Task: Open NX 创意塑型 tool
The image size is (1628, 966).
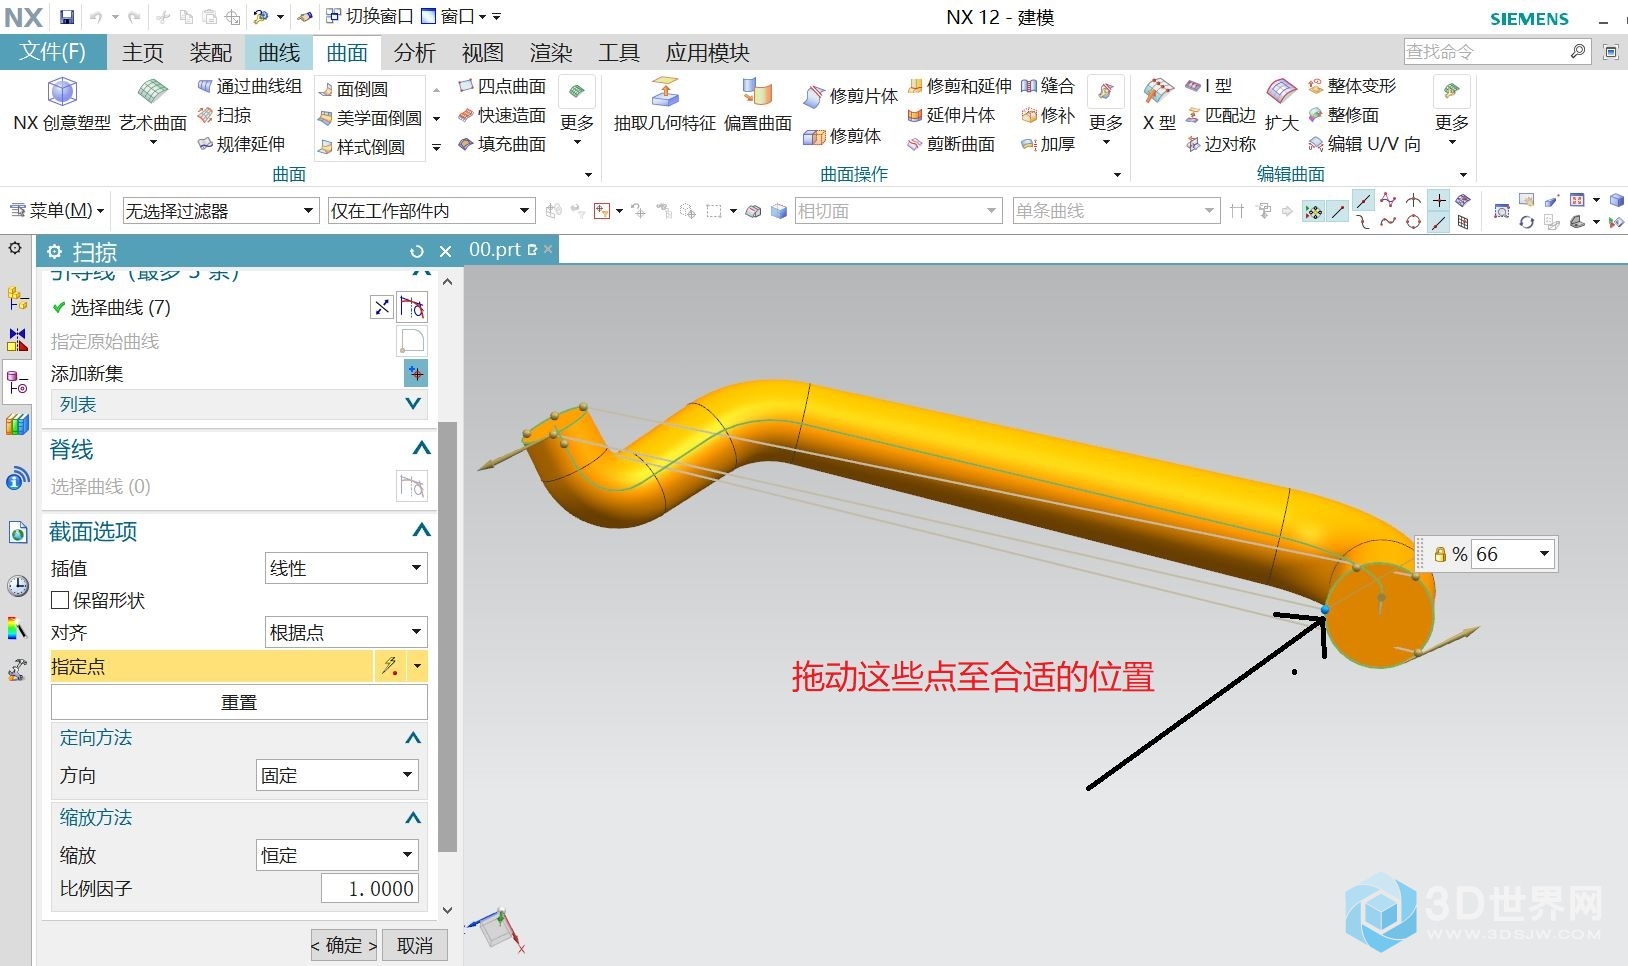Action: [x=62, y=105]
